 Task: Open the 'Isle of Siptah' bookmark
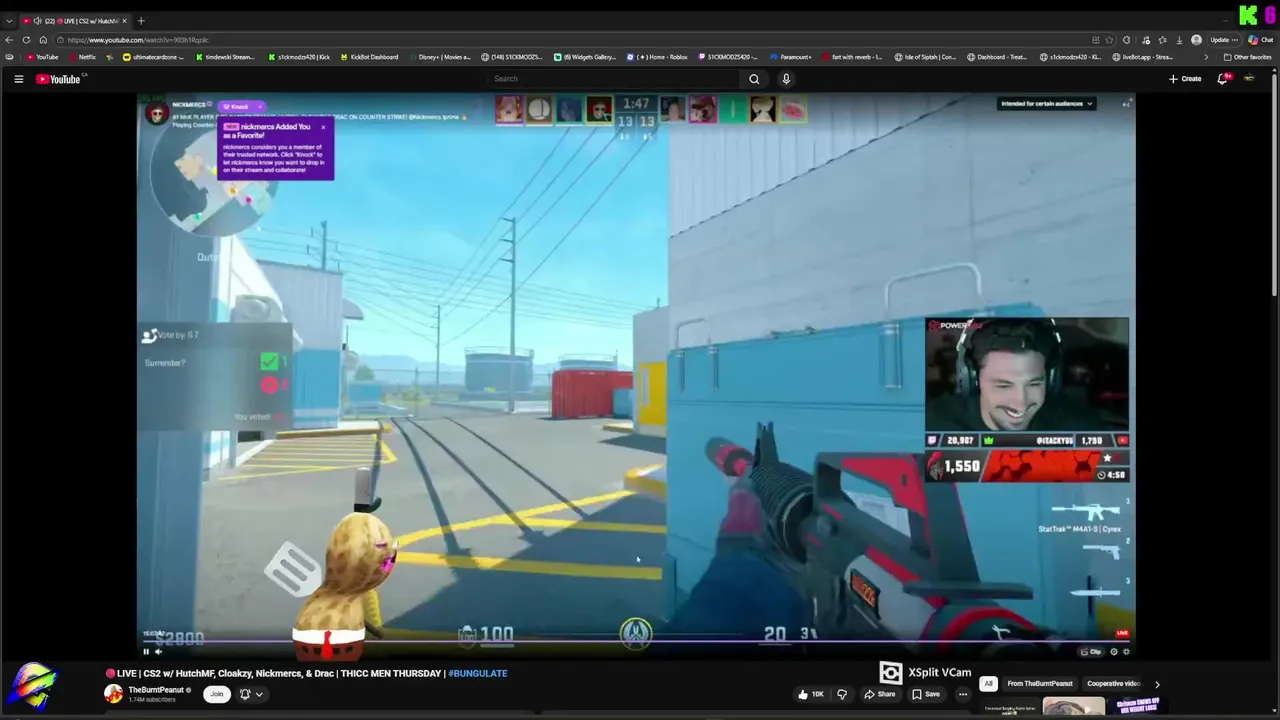point(925,57)
